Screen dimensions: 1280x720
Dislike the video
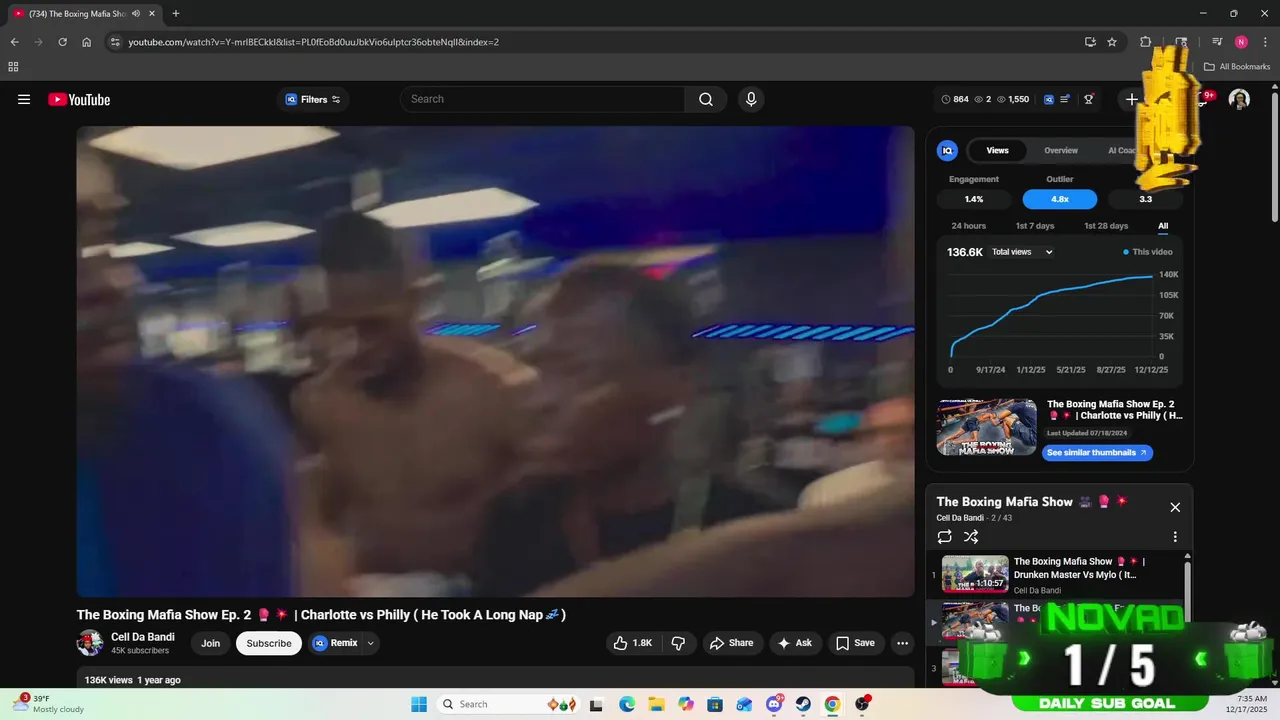click(678, 643)
